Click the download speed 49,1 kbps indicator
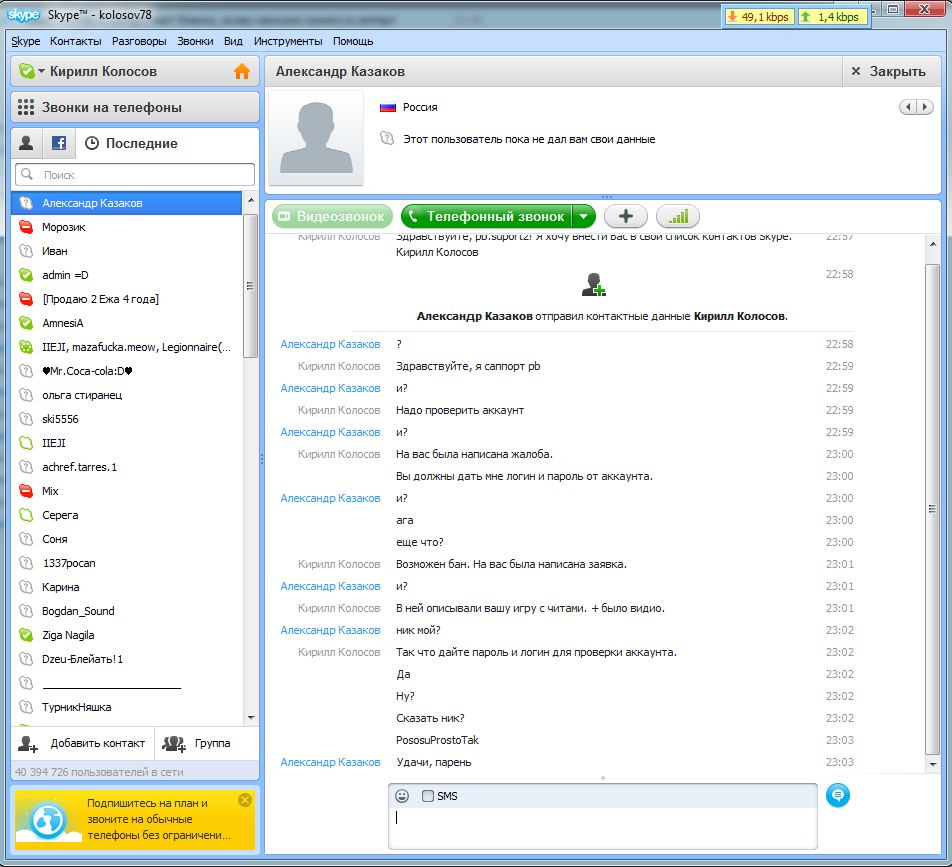Image resolution: width=952 pixels, height=867 pixels. click(758, 17)
